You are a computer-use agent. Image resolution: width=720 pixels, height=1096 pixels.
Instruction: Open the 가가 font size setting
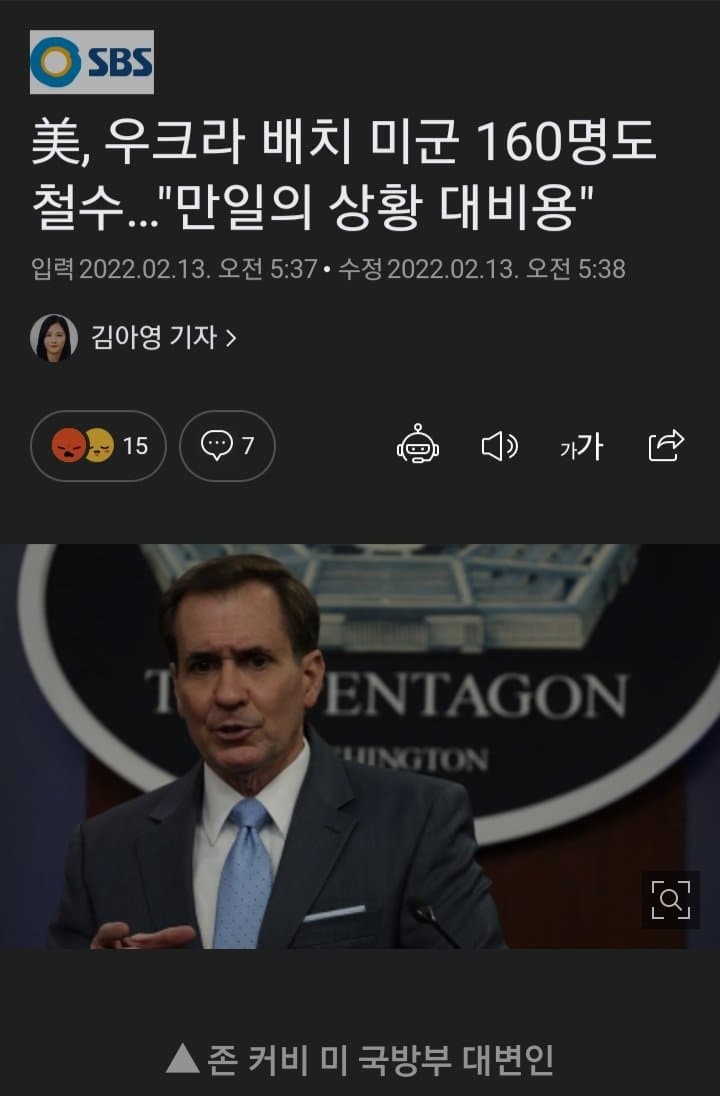[582, 446]
